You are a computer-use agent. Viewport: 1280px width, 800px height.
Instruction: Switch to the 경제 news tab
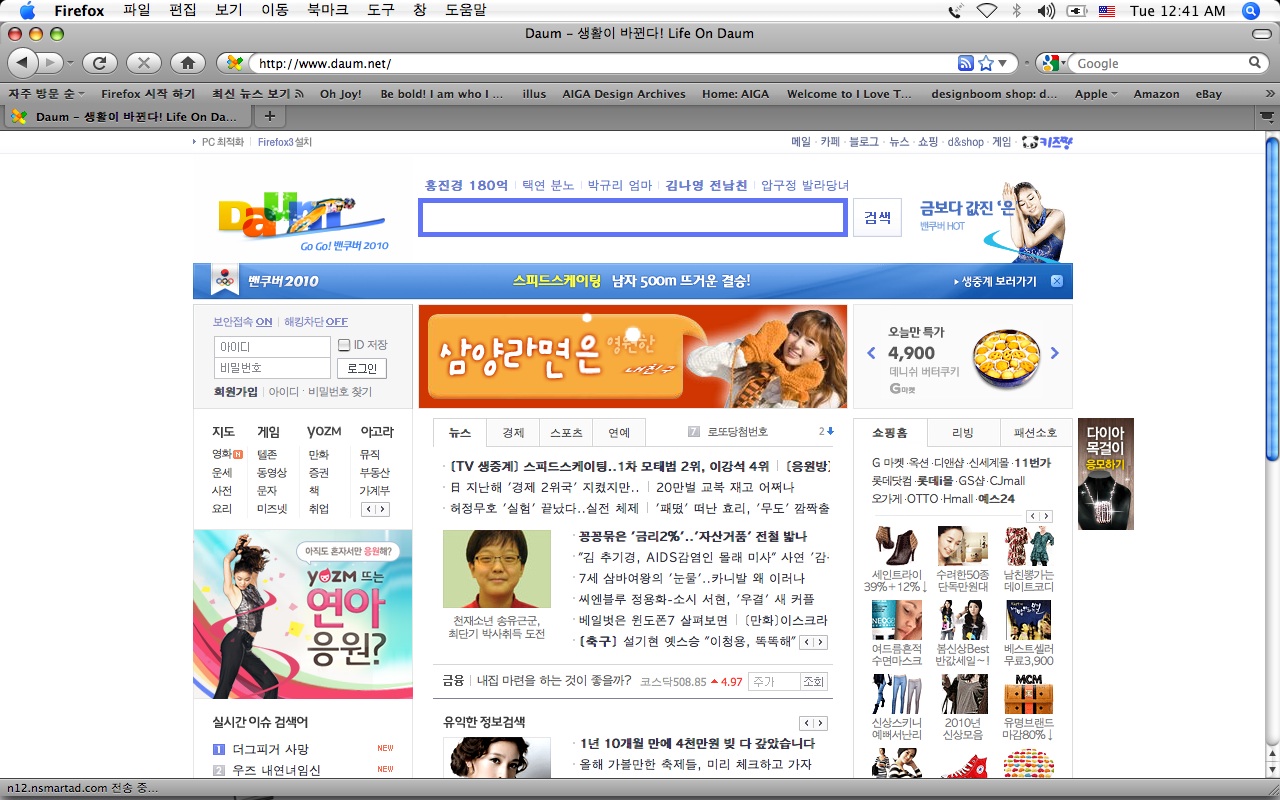click(513, 433)
